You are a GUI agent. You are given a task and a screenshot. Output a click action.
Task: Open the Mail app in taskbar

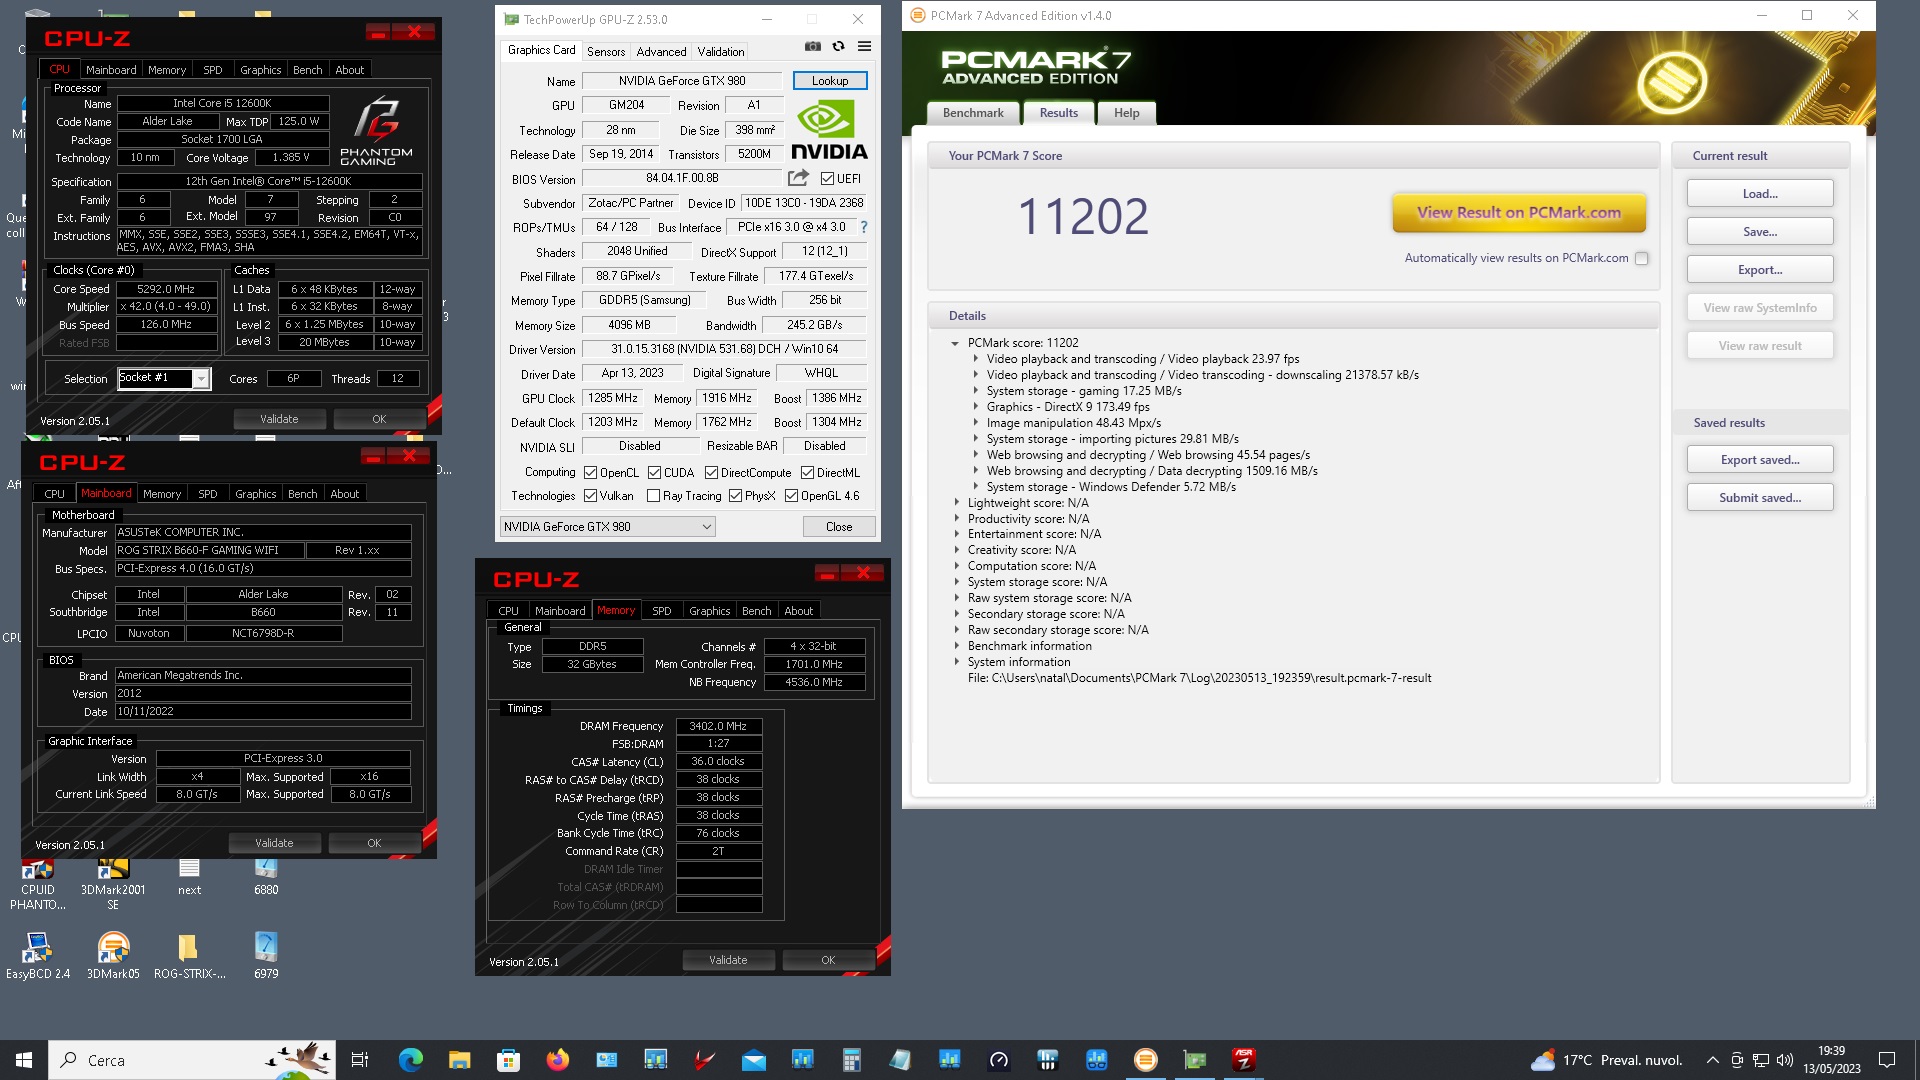point(754,1060)
